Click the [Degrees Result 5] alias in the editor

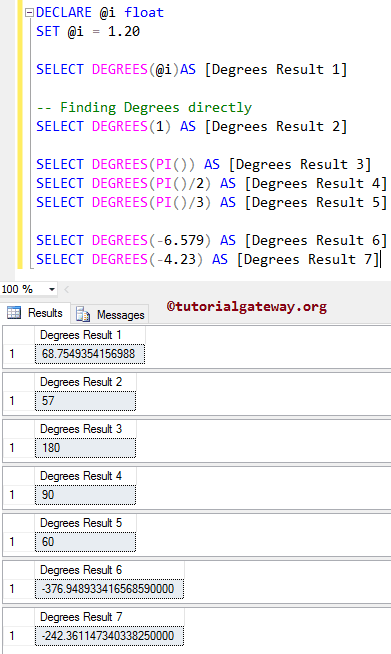tap(316, 203)
